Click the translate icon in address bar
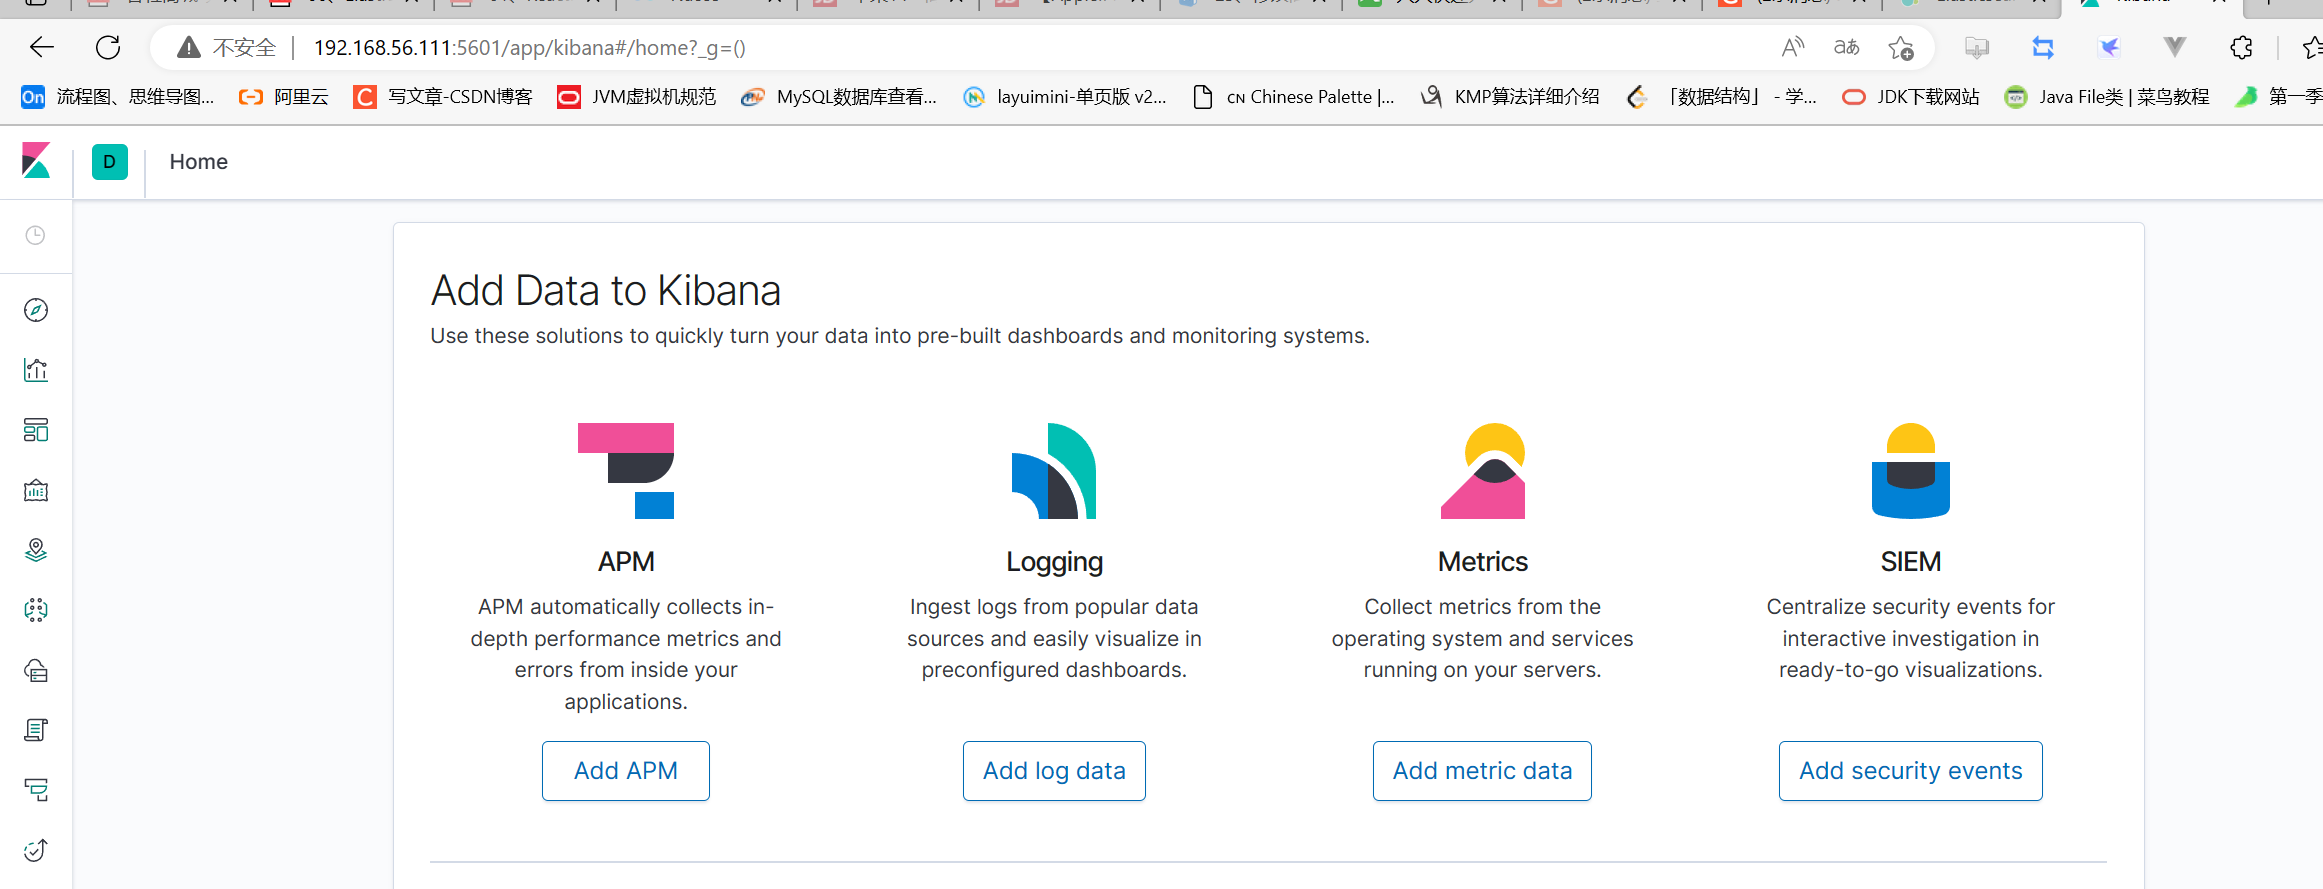The width and height of the screenshot is (2323, 889). [1846, 47]
